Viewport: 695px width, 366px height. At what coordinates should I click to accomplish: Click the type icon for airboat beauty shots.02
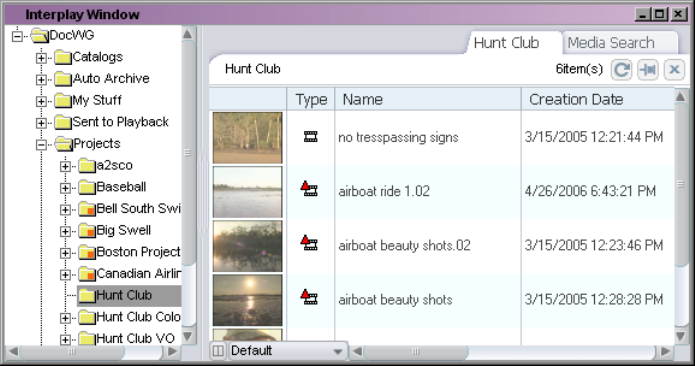309,243
